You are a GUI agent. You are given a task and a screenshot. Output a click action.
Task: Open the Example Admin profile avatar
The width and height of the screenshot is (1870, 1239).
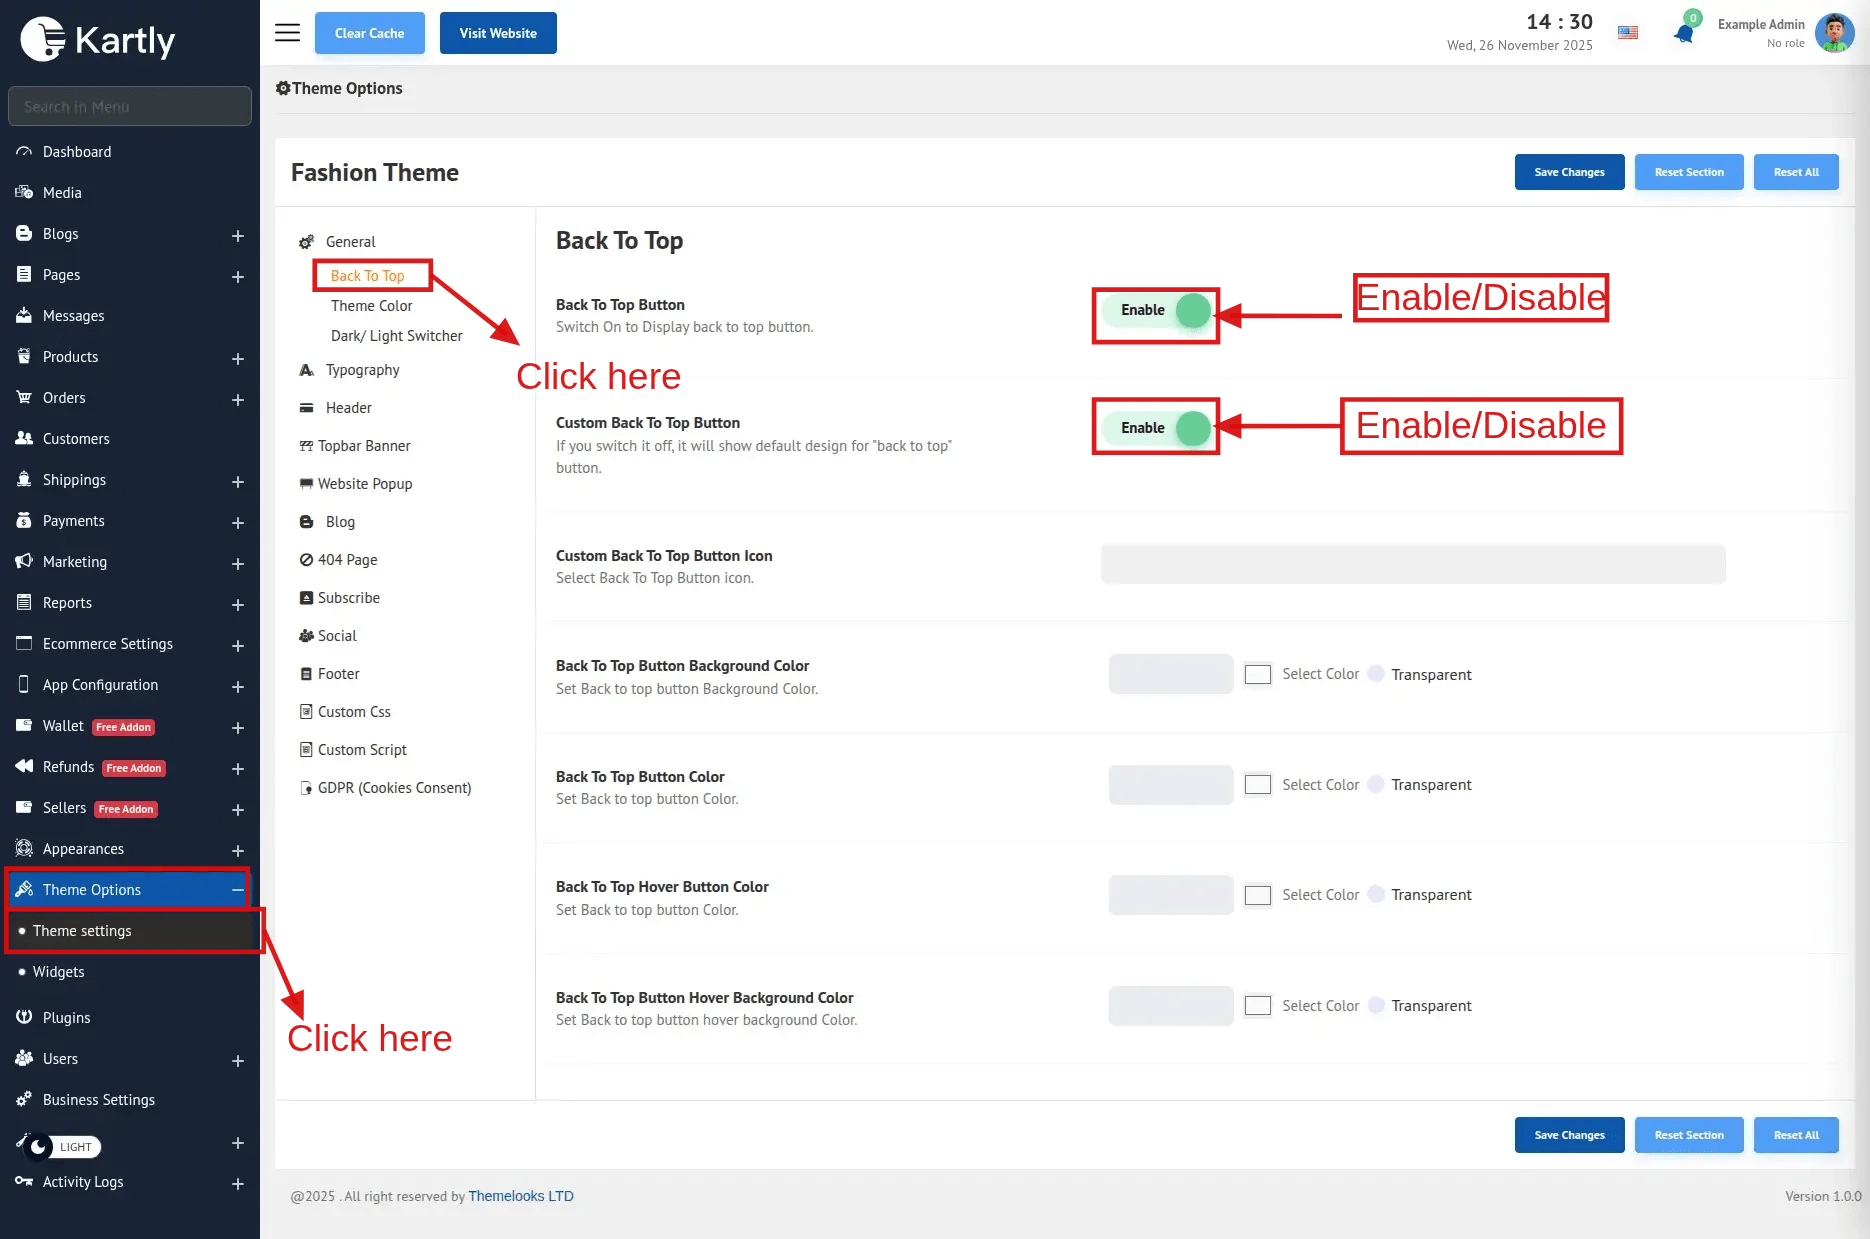1834,33
